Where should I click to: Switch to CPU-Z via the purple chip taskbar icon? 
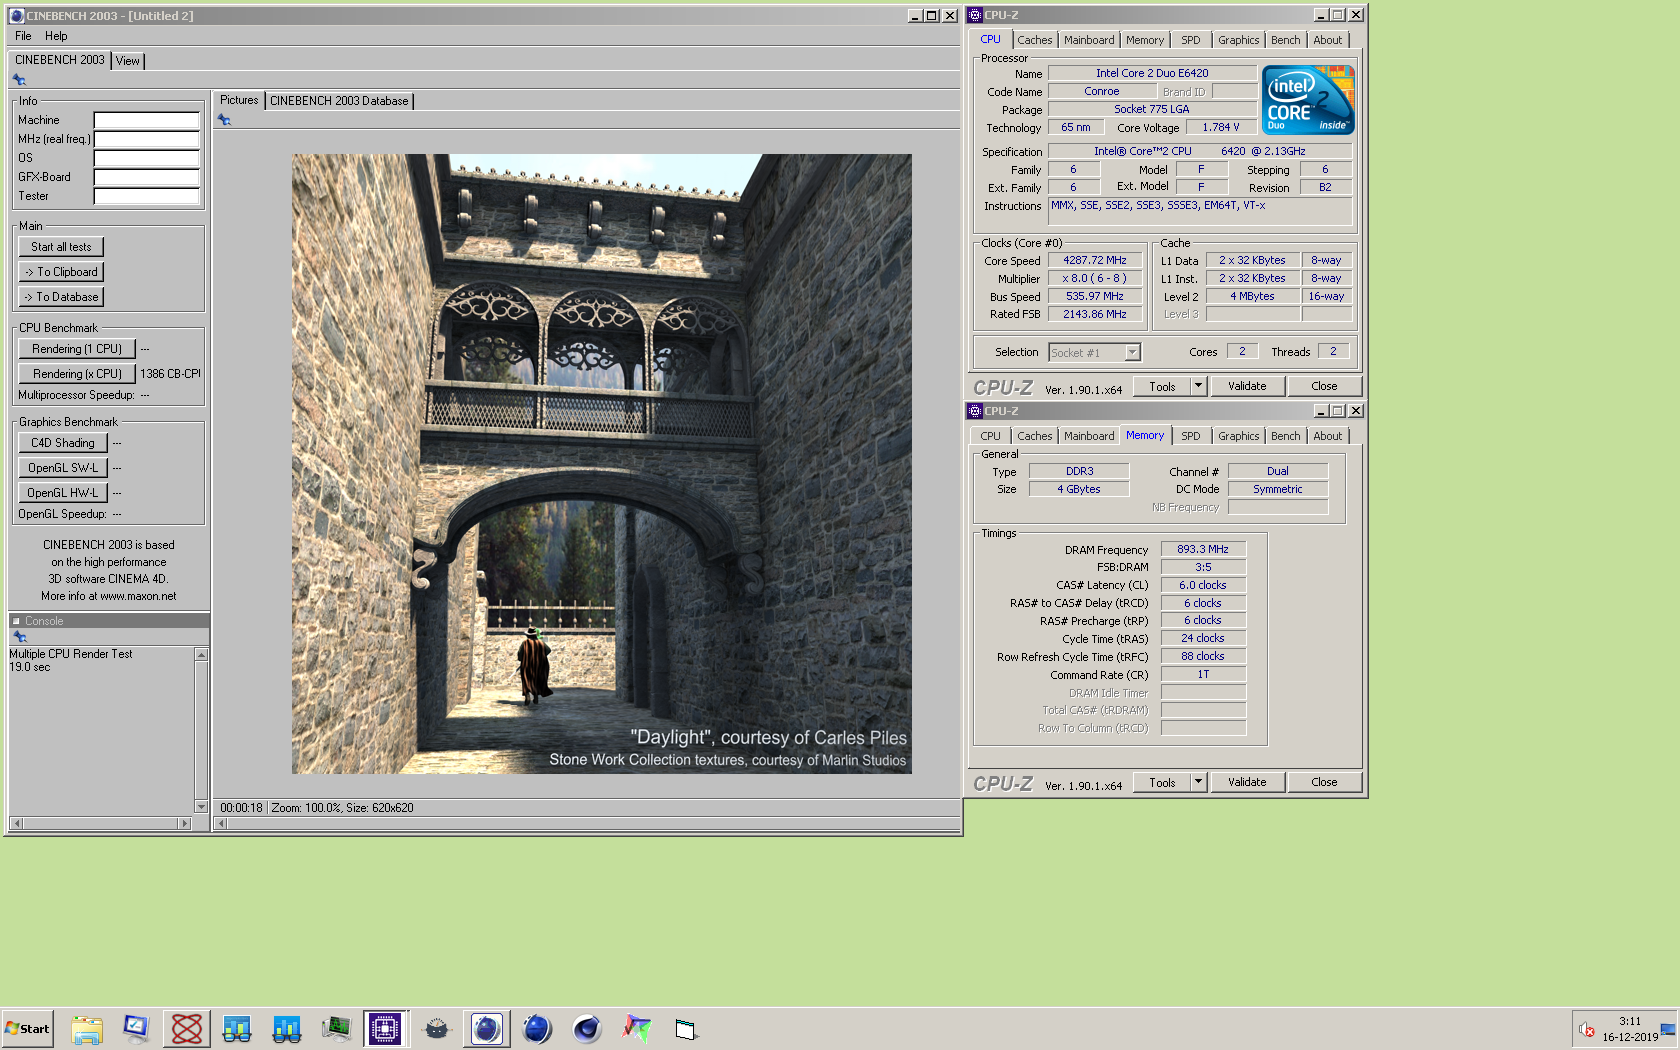point(385,1028)
